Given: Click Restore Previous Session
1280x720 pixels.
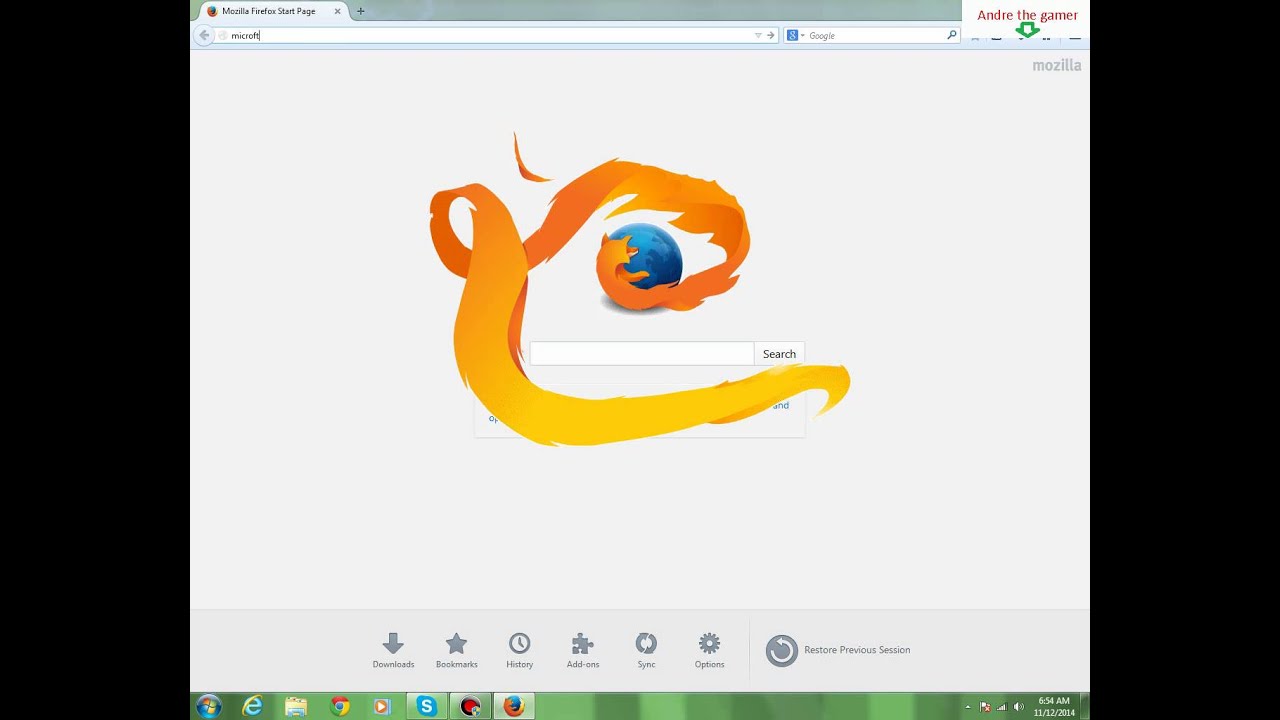Looking at the screenshot, I should tap(838, 650).
